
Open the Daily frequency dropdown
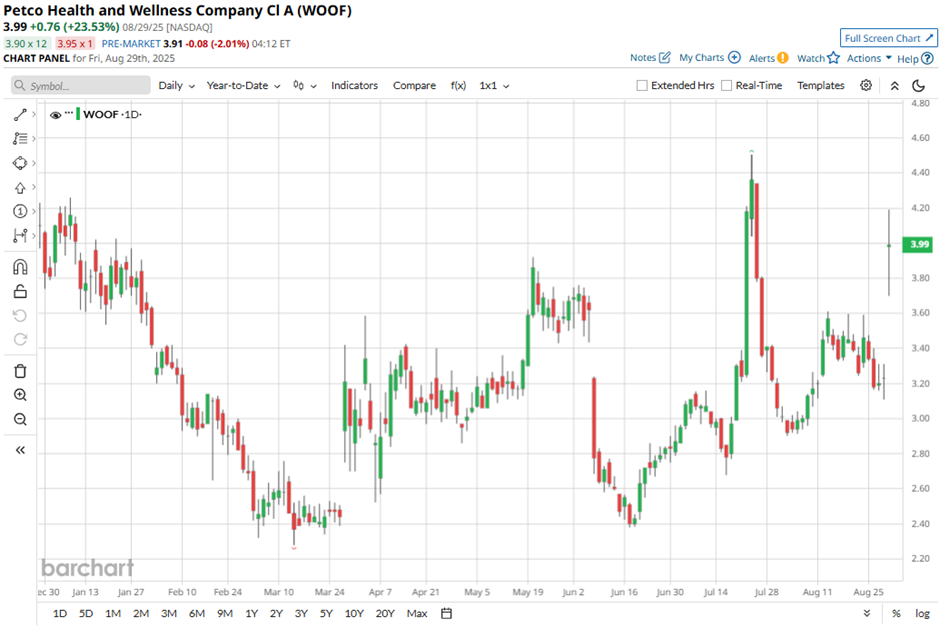[176, 86]
